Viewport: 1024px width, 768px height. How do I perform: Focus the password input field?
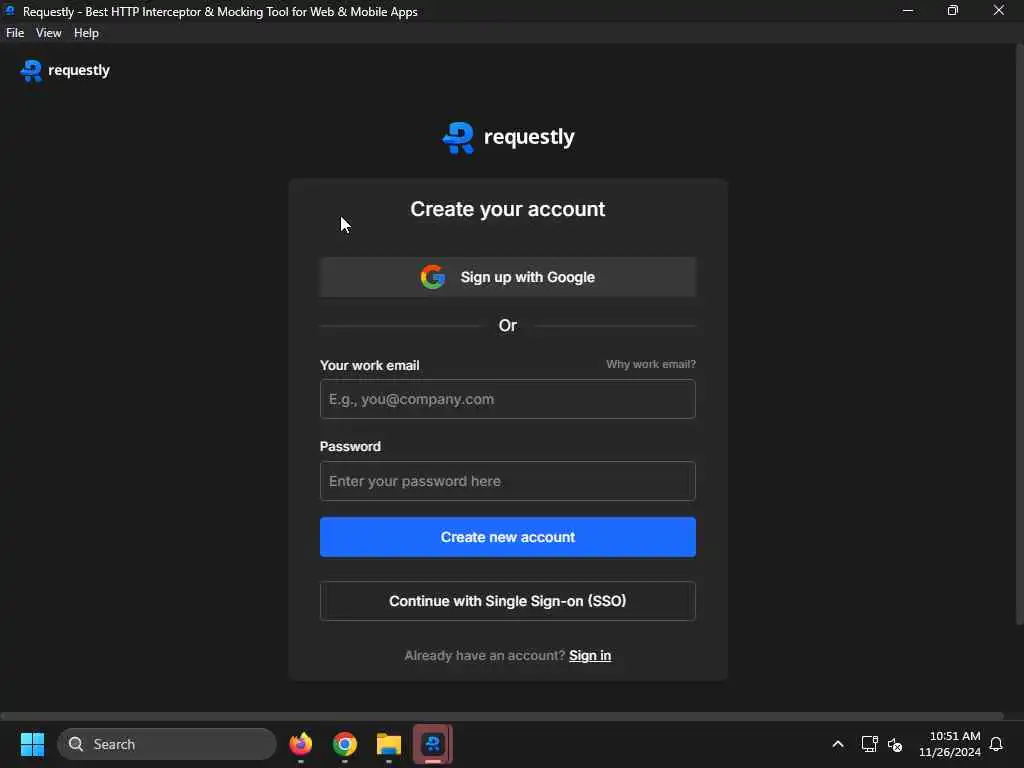[507, 481]
